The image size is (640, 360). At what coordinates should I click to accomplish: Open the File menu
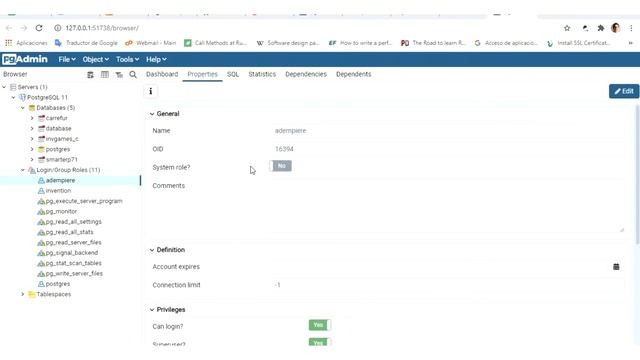pos(67,60)
